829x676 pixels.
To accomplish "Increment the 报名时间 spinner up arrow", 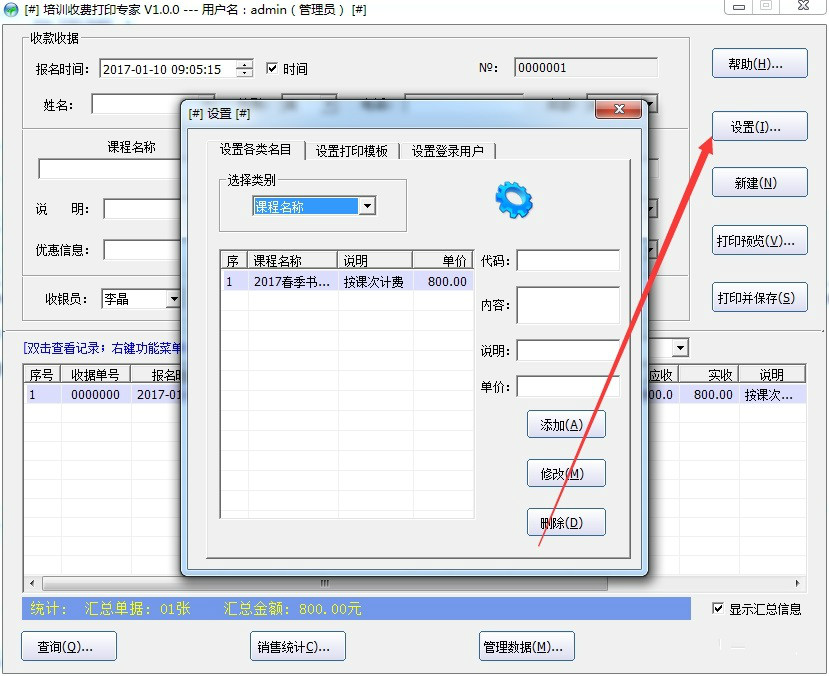I will 244,65.
